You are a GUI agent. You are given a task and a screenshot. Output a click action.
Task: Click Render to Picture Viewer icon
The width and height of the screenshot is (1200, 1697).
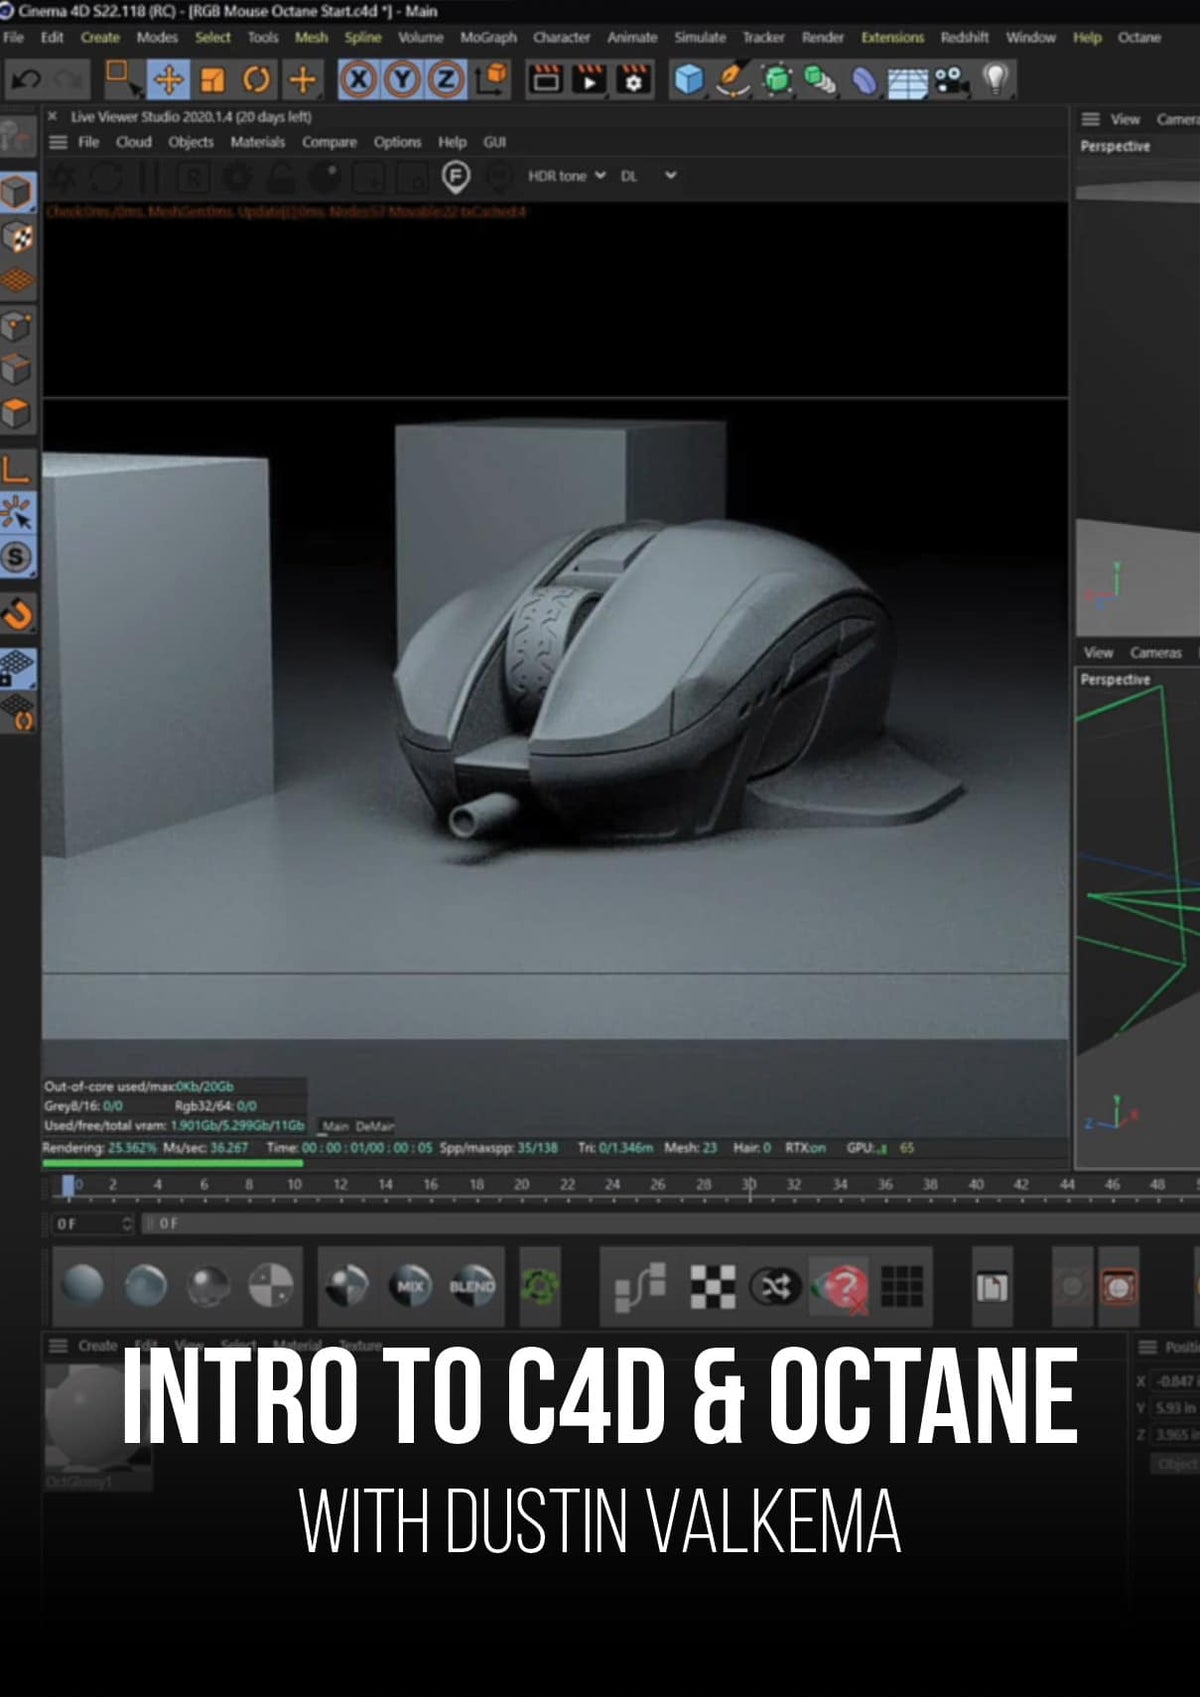point(589,79)
